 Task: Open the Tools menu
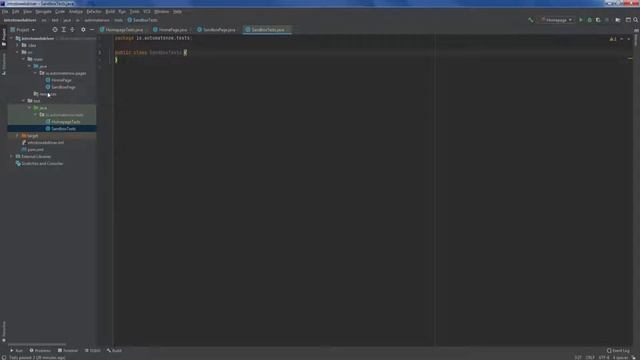(x=134, y=11)
